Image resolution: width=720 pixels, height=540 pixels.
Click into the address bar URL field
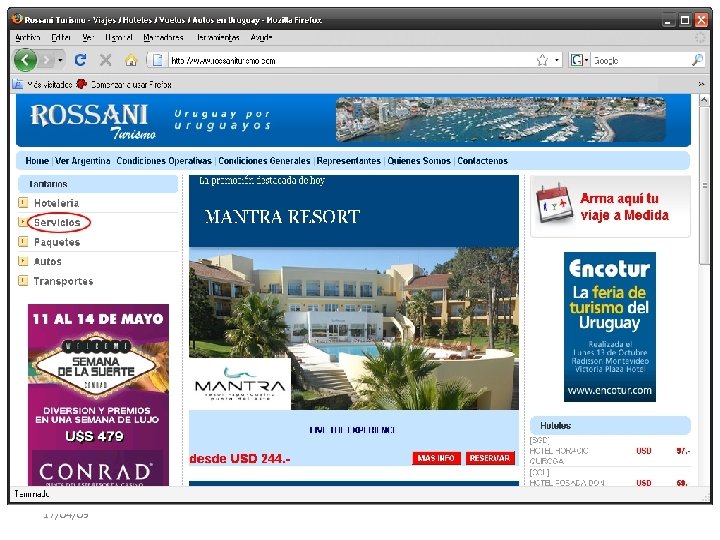[x=351, y=60]
